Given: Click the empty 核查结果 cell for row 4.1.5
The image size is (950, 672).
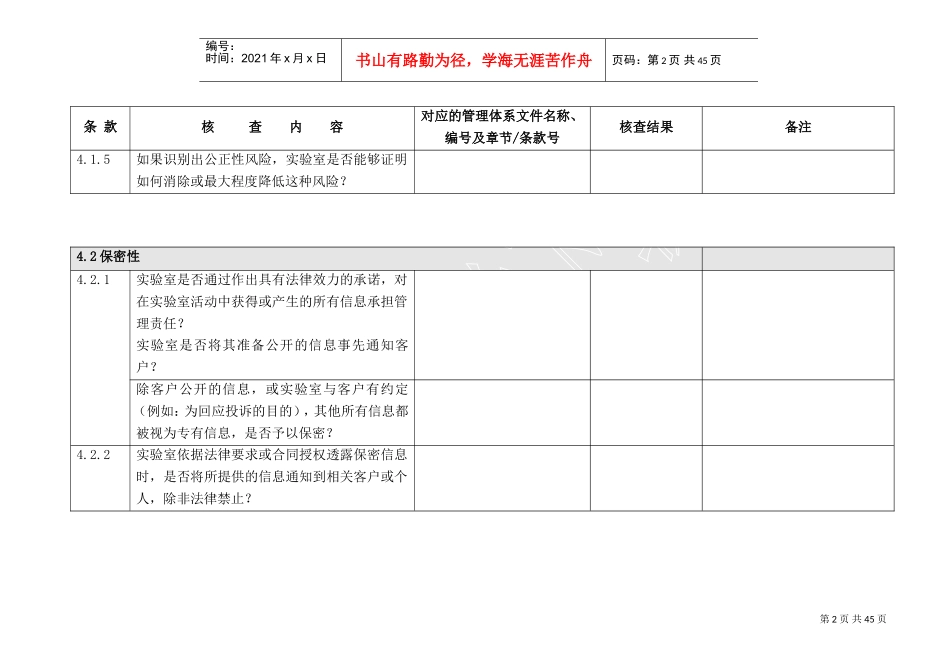Looking at the screenshot, I should (x=646, y=172).
